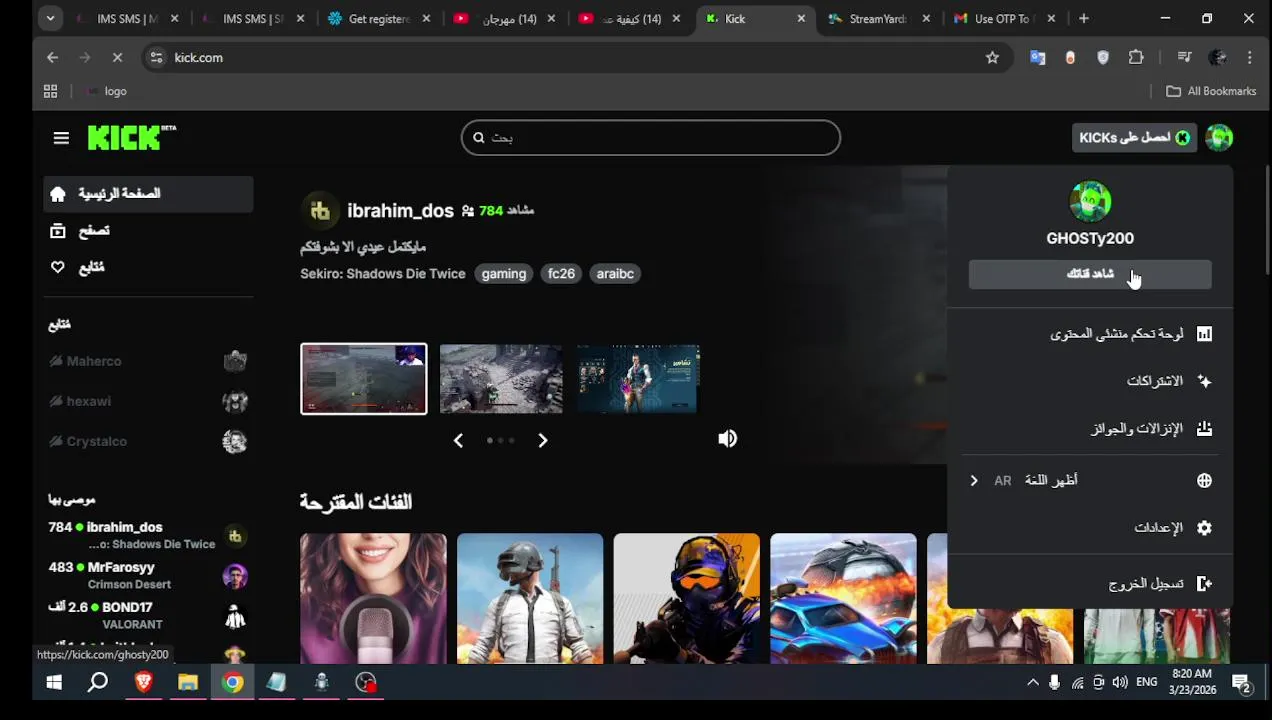The image size is (1272, 720).
Task: Open followed channel Maherco
Action: [x=148, y=361]
